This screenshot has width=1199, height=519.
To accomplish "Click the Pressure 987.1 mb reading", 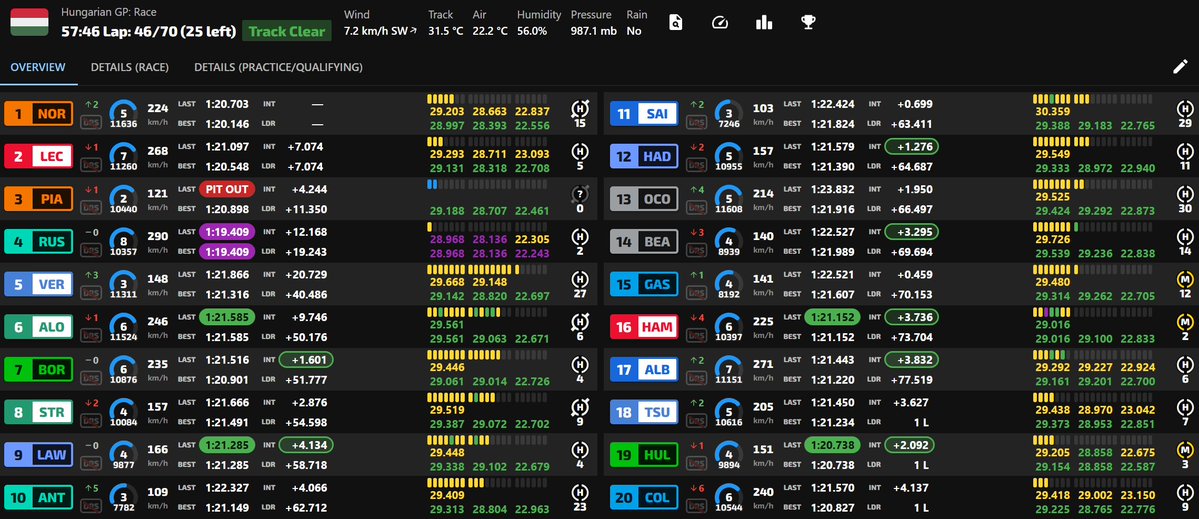I will pos(593,23).
